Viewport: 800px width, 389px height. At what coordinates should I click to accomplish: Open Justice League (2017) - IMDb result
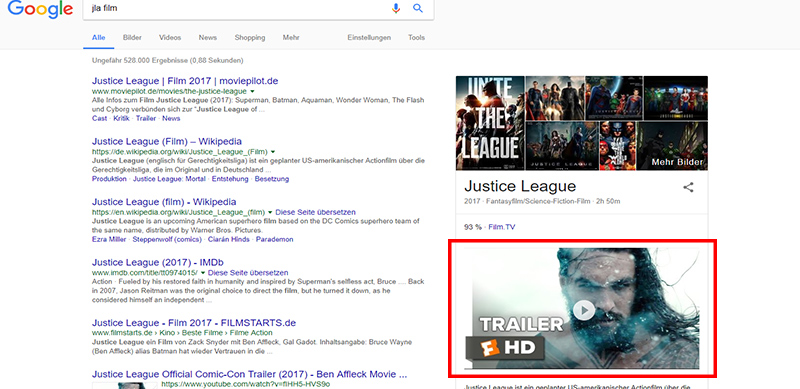158,262
